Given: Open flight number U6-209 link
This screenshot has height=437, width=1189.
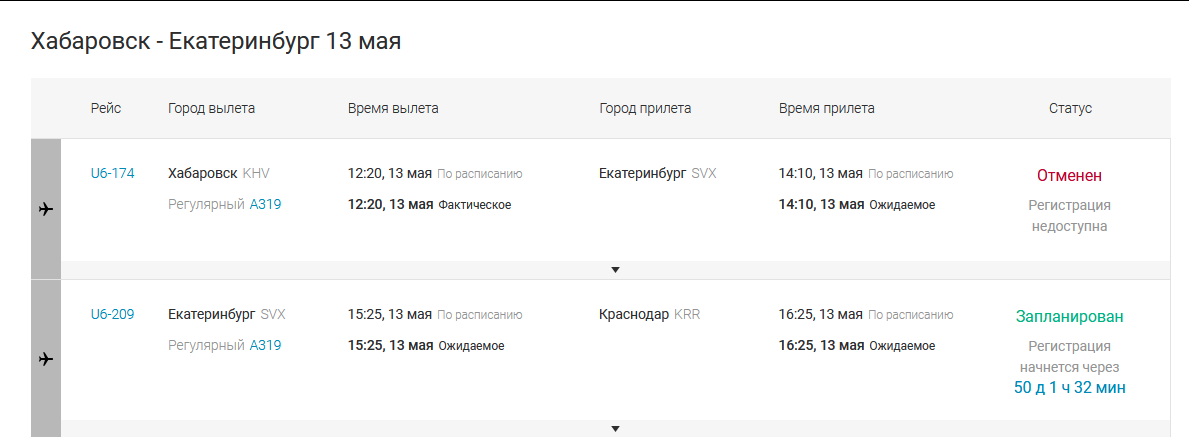Looking at the screenshot, I should (x=112, y=314).
